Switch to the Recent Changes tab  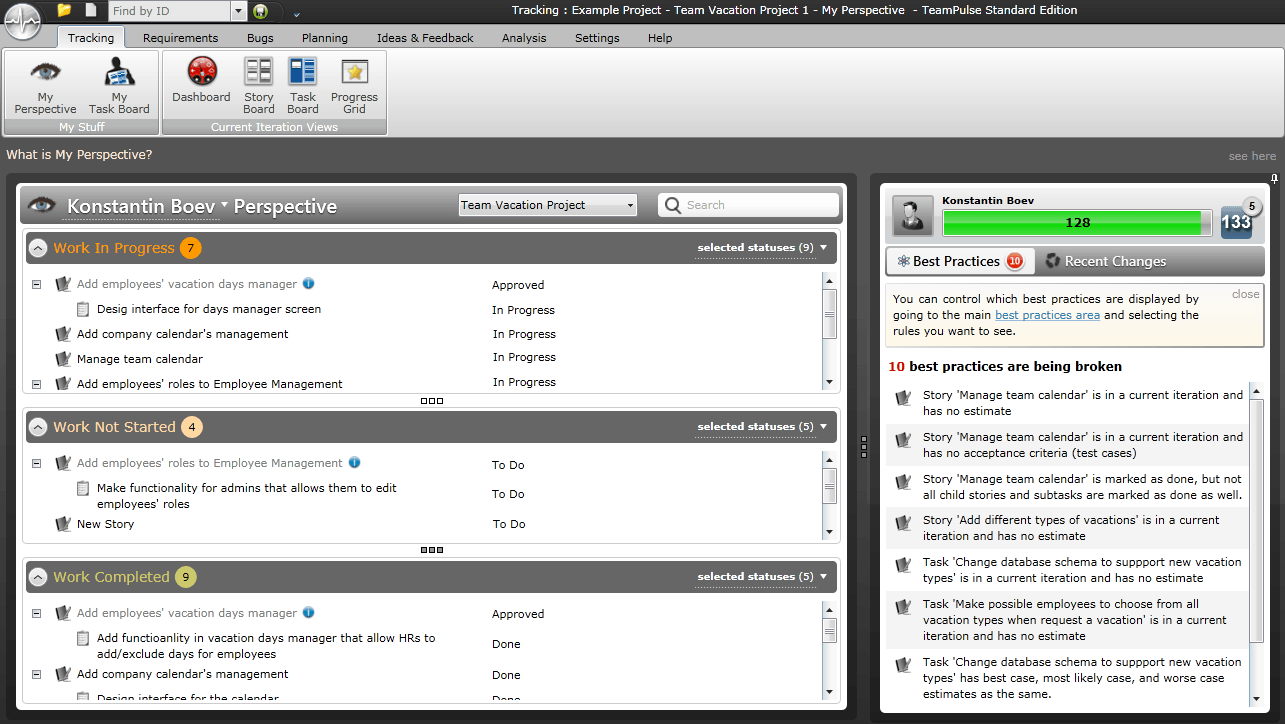(x=1105, y=261)
